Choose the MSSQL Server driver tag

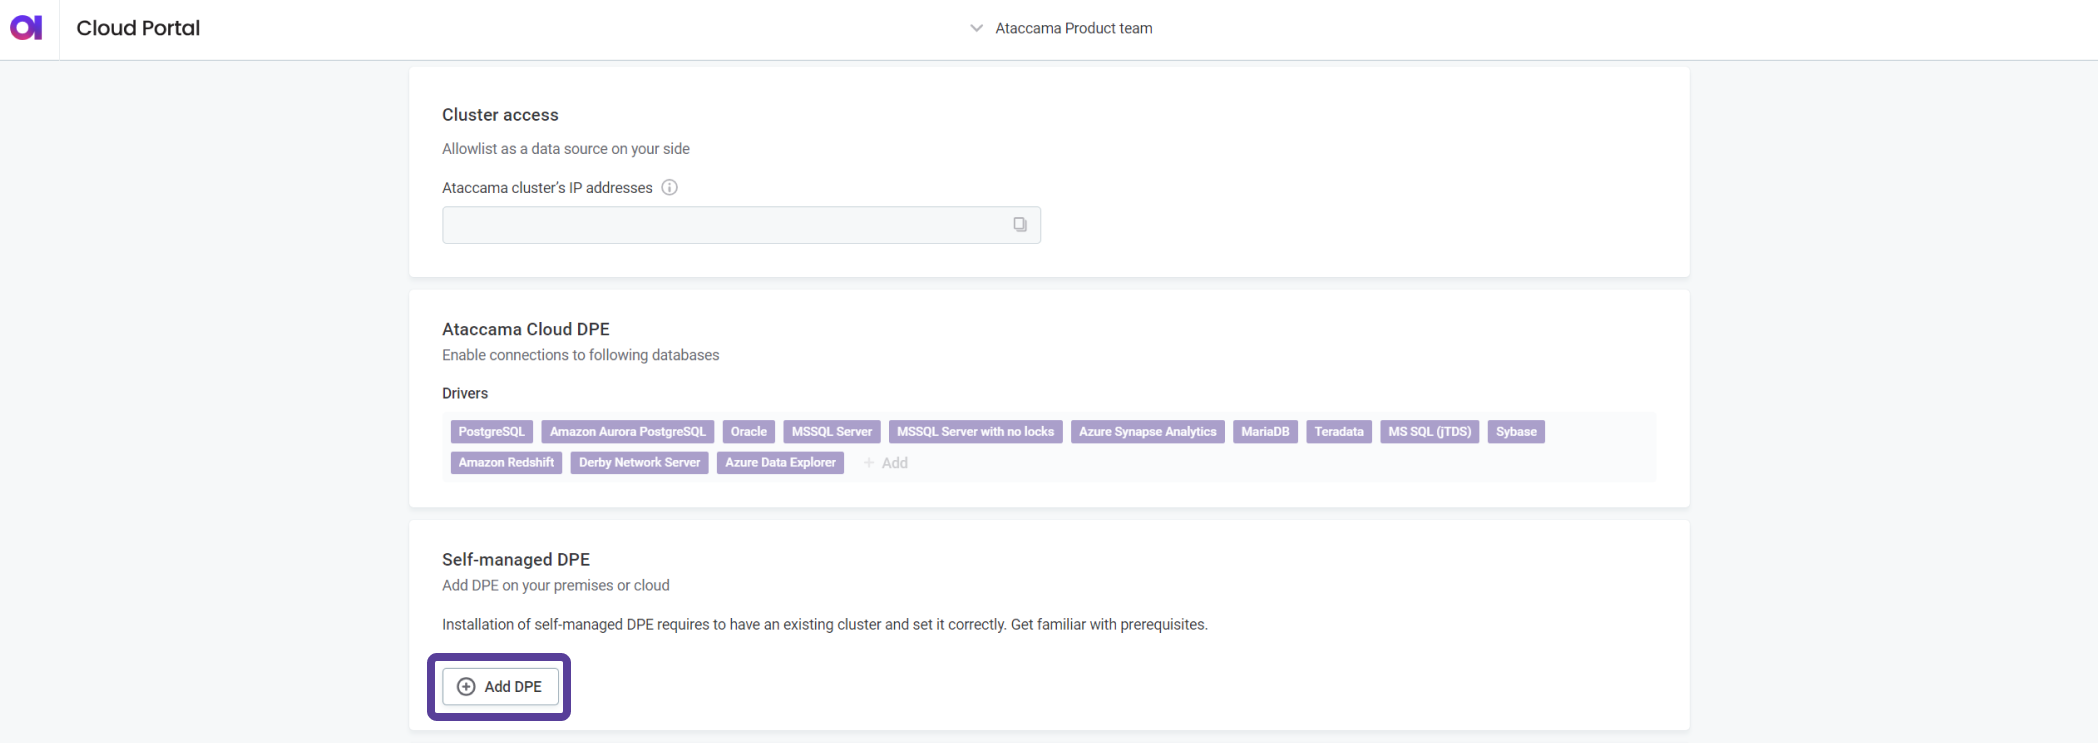(831, 432)
